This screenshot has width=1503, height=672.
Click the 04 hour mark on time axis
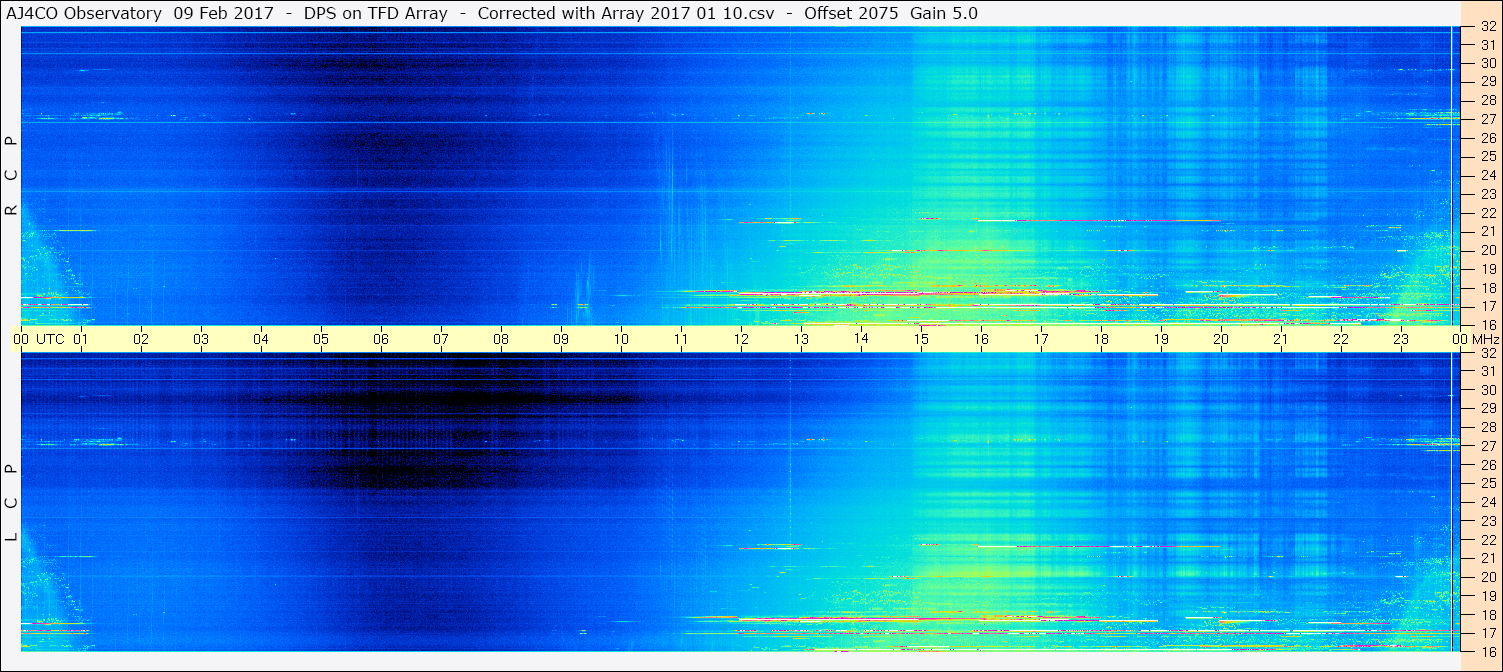(x=261, y=339)
